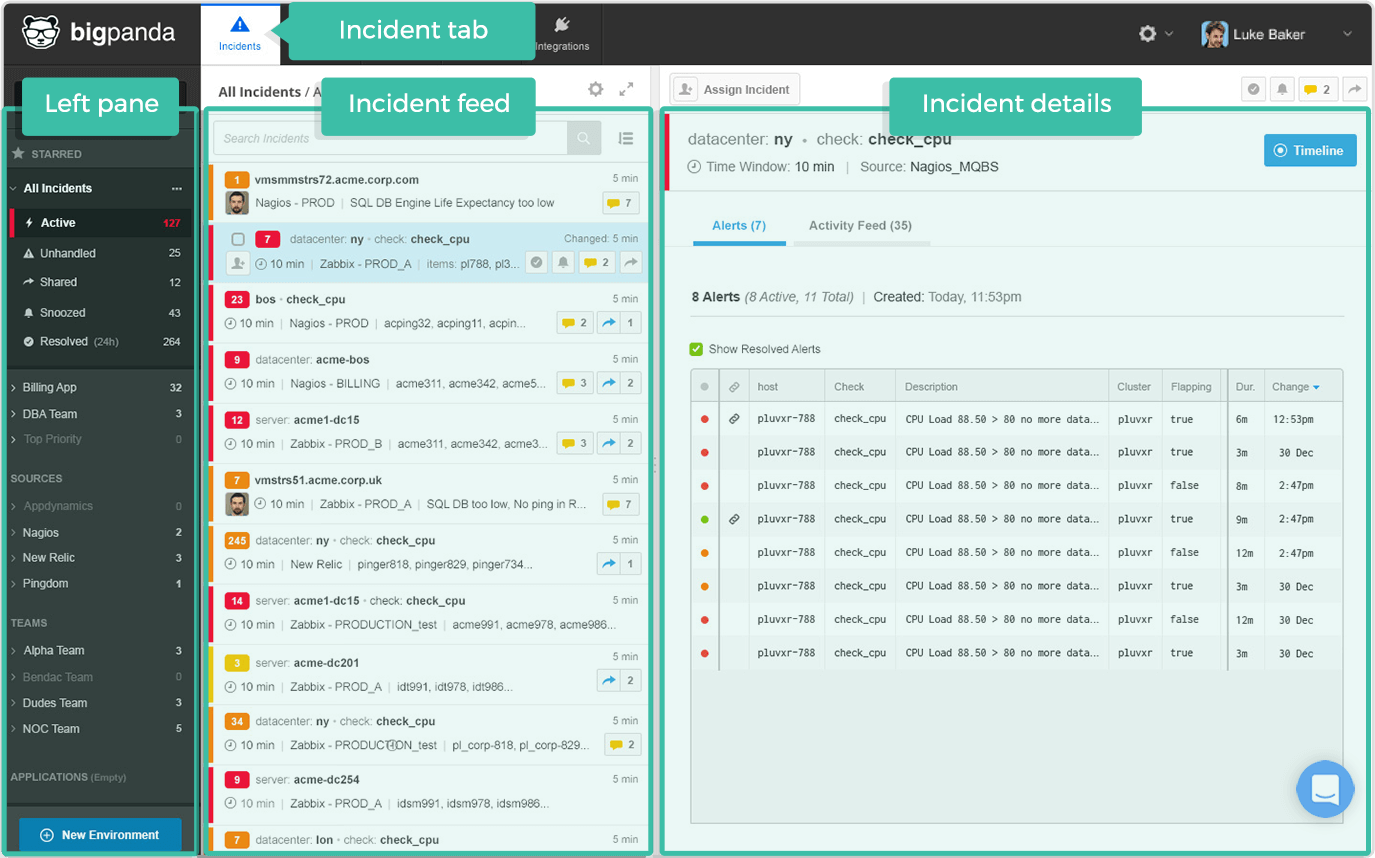Image resolution: width=1375 pixels, height=858 pixels.
Task: Open the top-bar settings gear dropdown
Action: pos(1155,33)
